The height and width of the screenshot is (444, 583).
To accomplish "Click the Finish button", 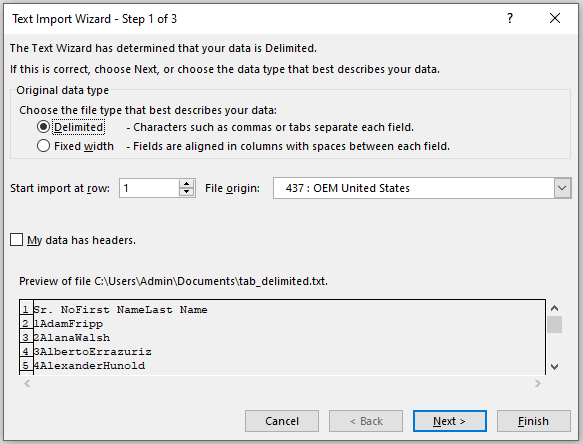I will 534,421.
